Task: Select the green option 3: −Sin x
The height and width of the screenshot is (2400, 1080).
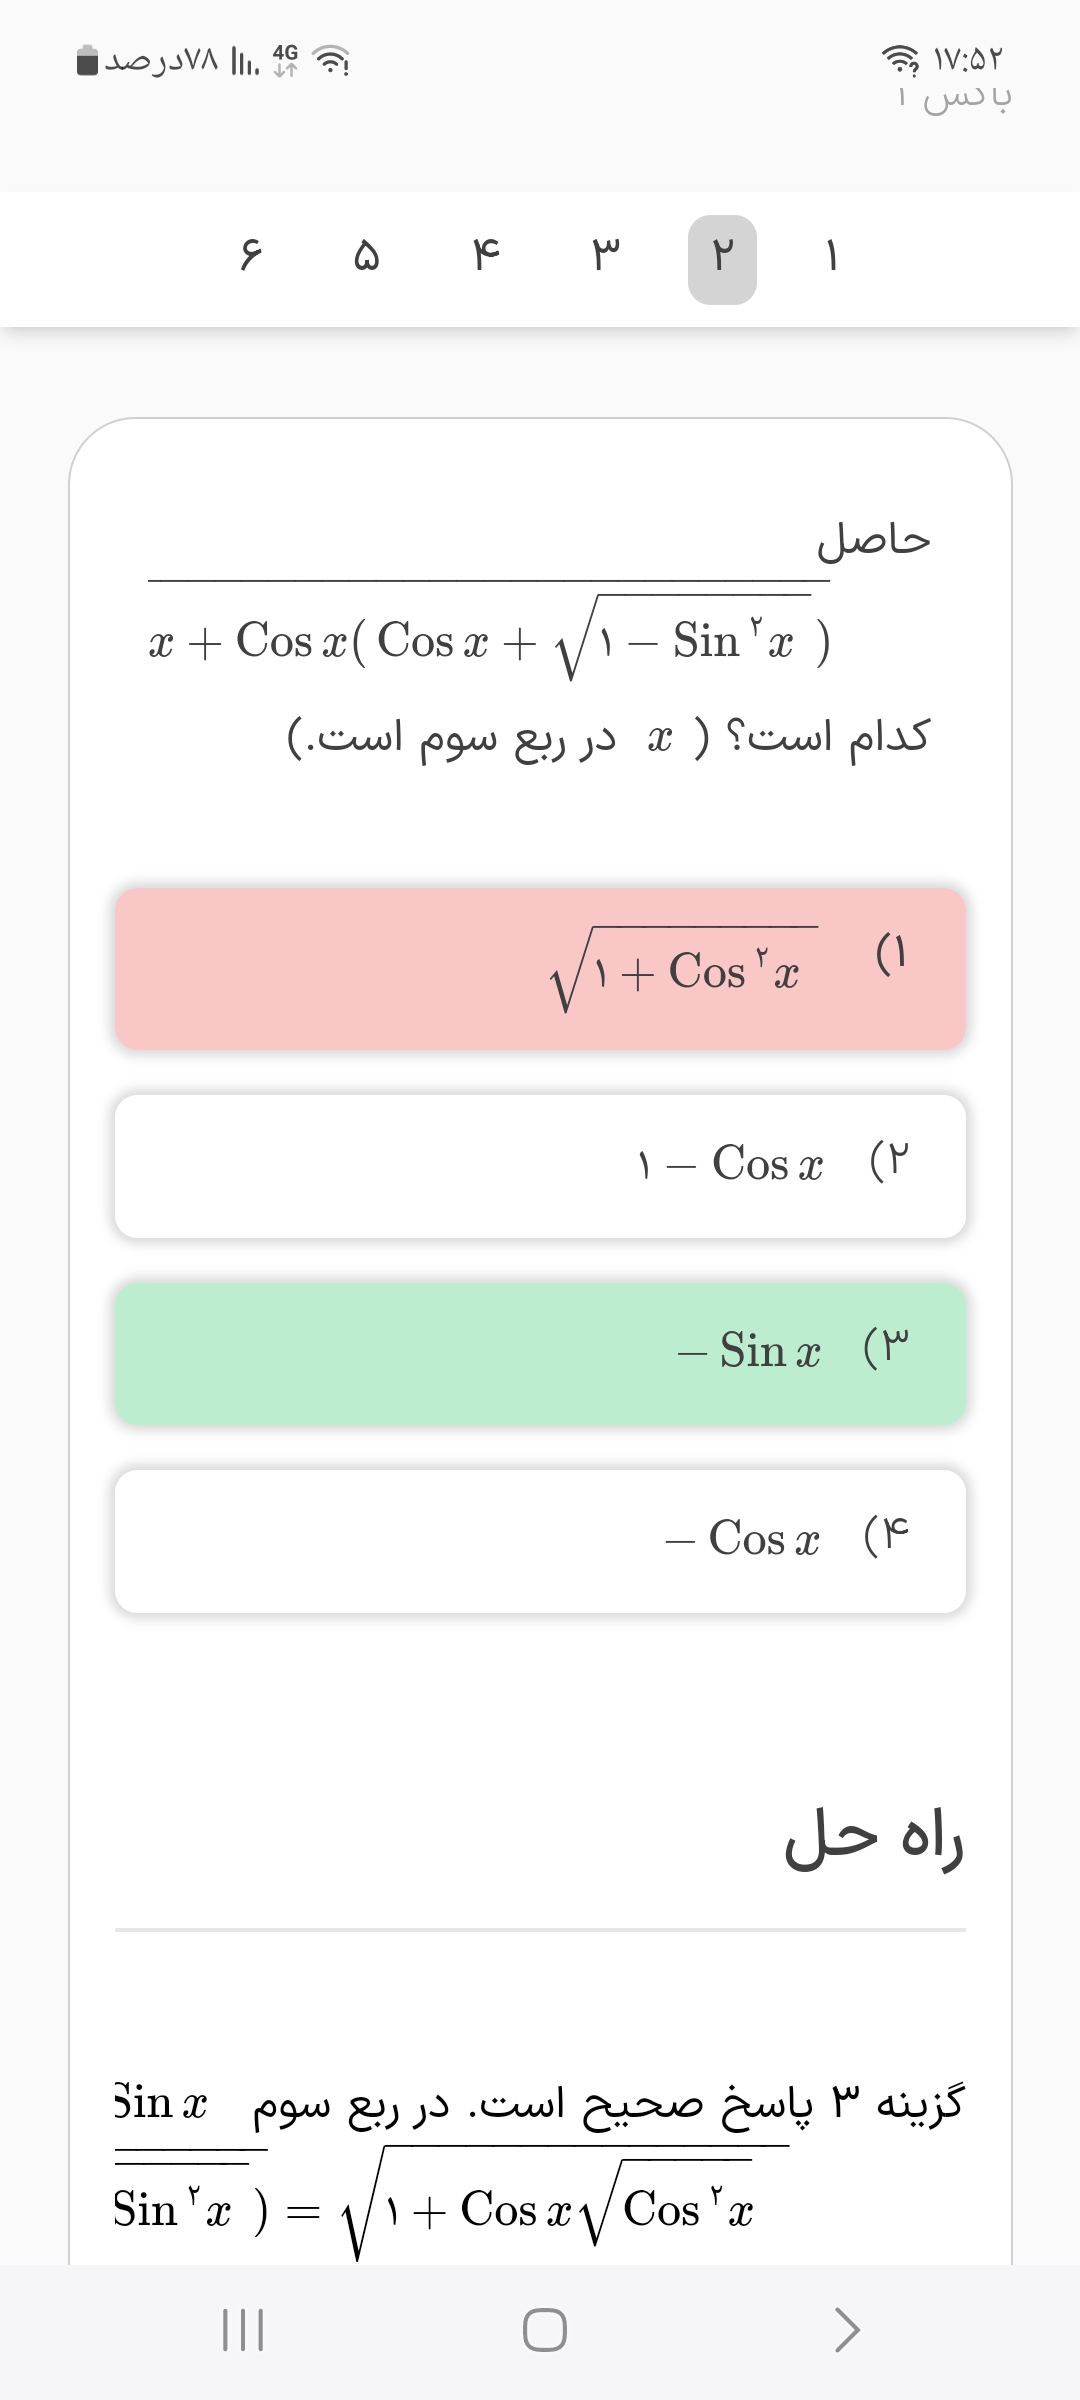Action: coord(540,1353)
